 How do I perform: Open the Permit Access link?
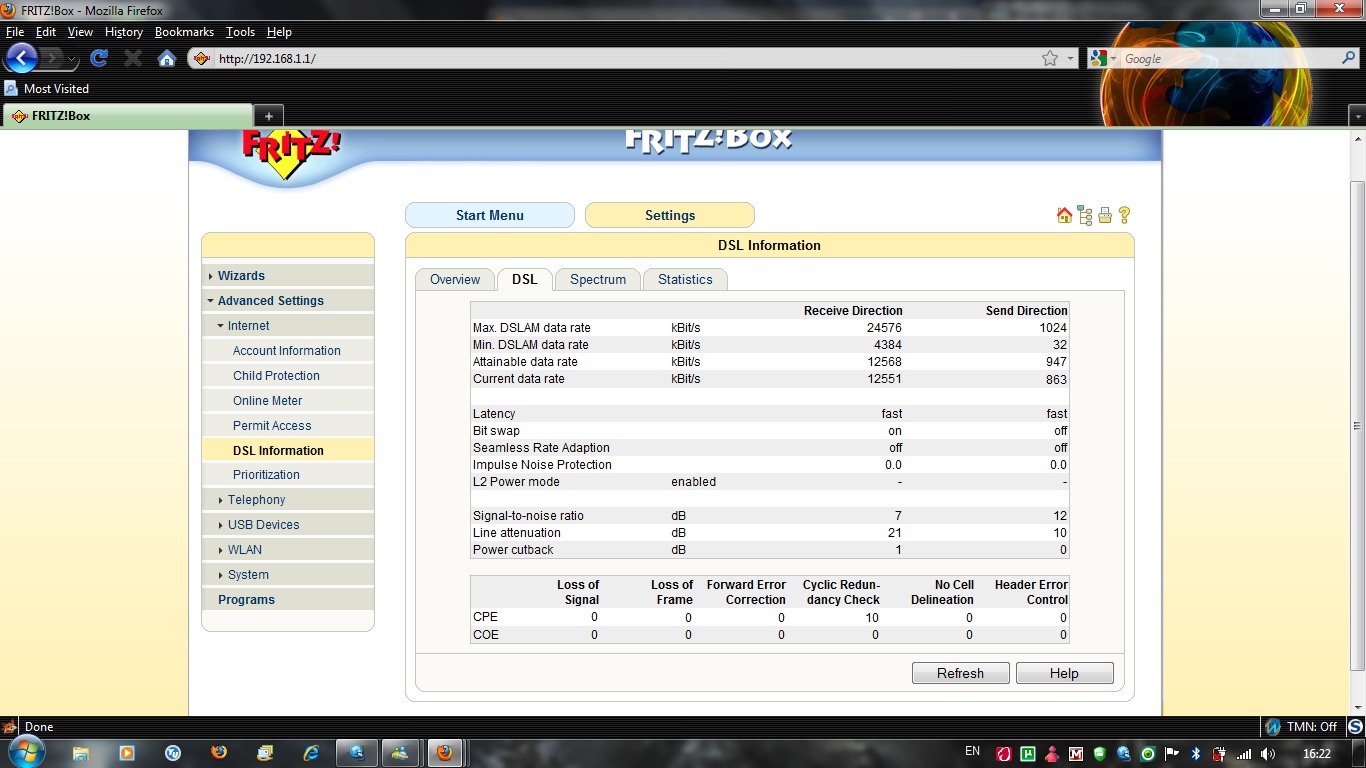pos(272,426)
